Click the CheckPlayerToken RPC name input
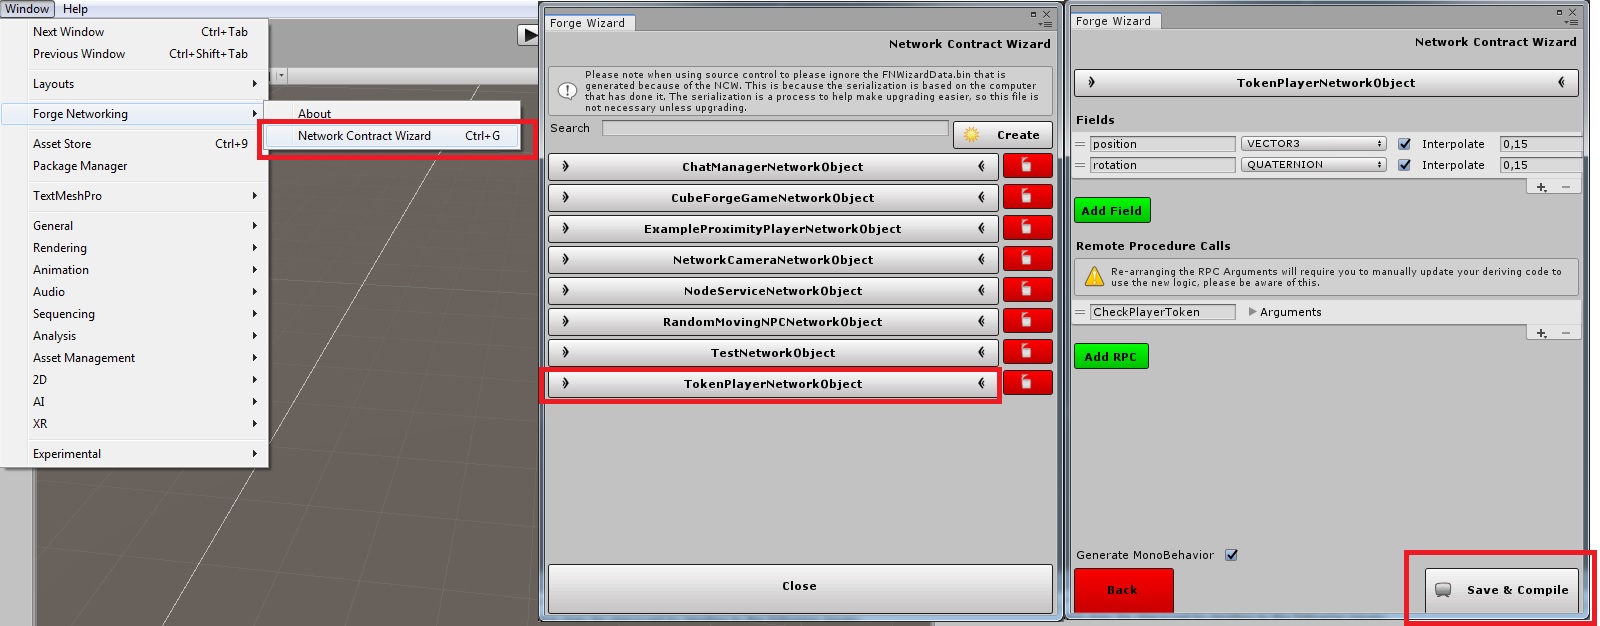This screenshot has height=626, width=1600. [x=1163, y=312]
